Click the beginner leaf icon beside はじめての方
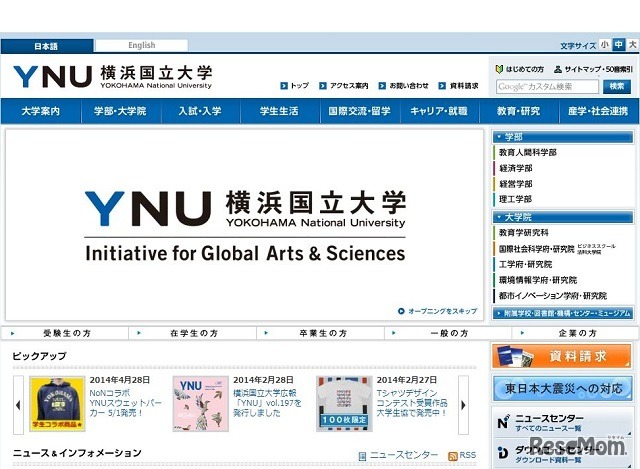Image resolution: width=640 pixels, height=469 pixels. (499, 69)
